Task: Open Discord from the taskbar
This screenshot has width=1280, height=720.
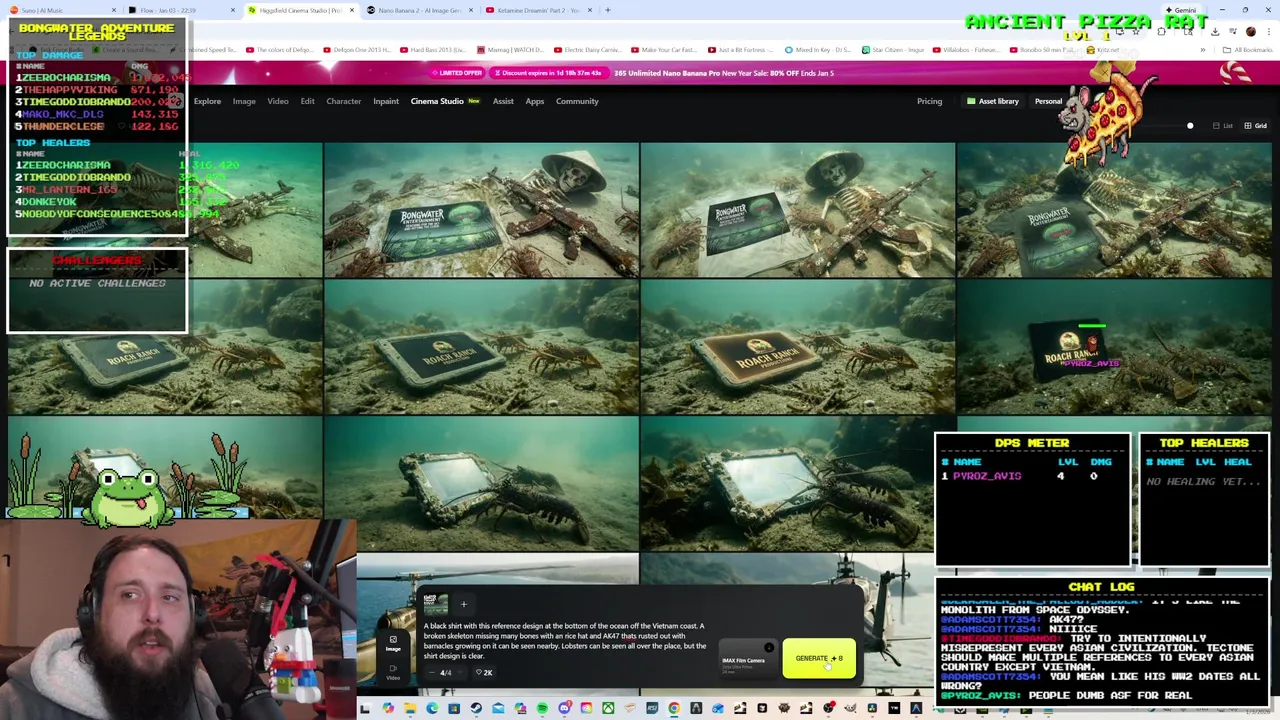Action: [564, 709]
